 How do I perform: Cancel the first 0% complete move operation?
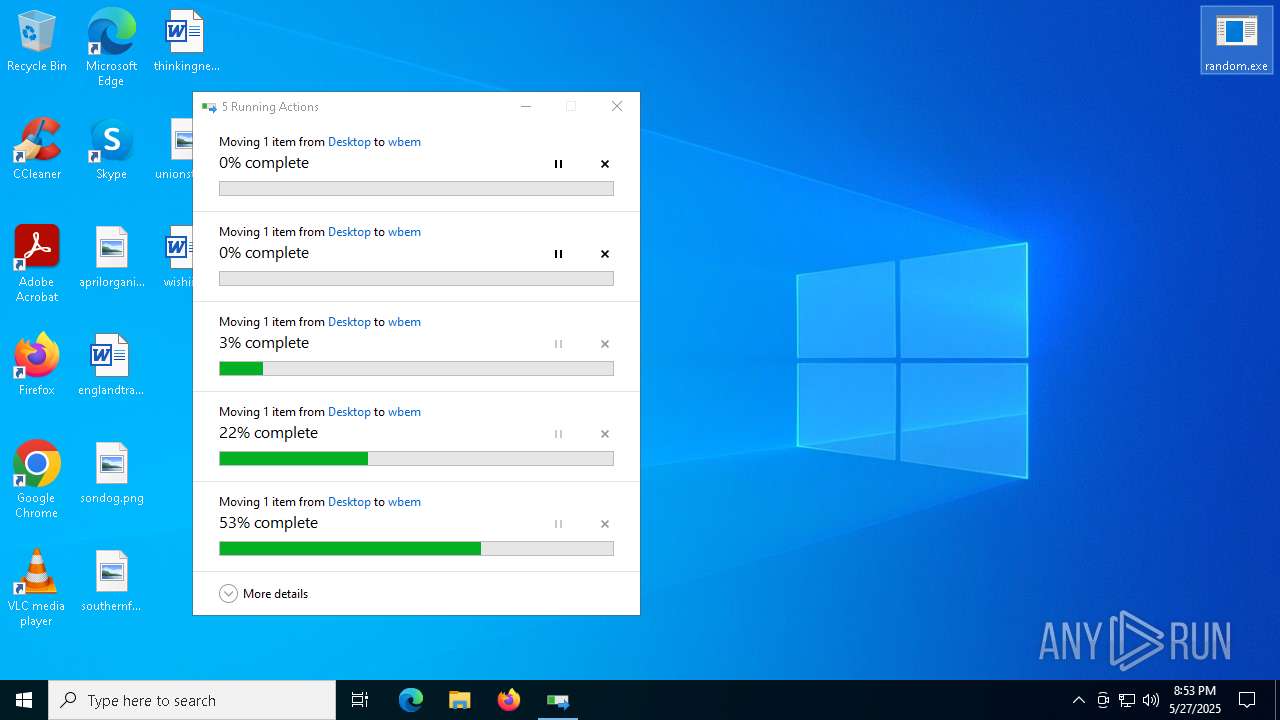click(x=604, y=164)
